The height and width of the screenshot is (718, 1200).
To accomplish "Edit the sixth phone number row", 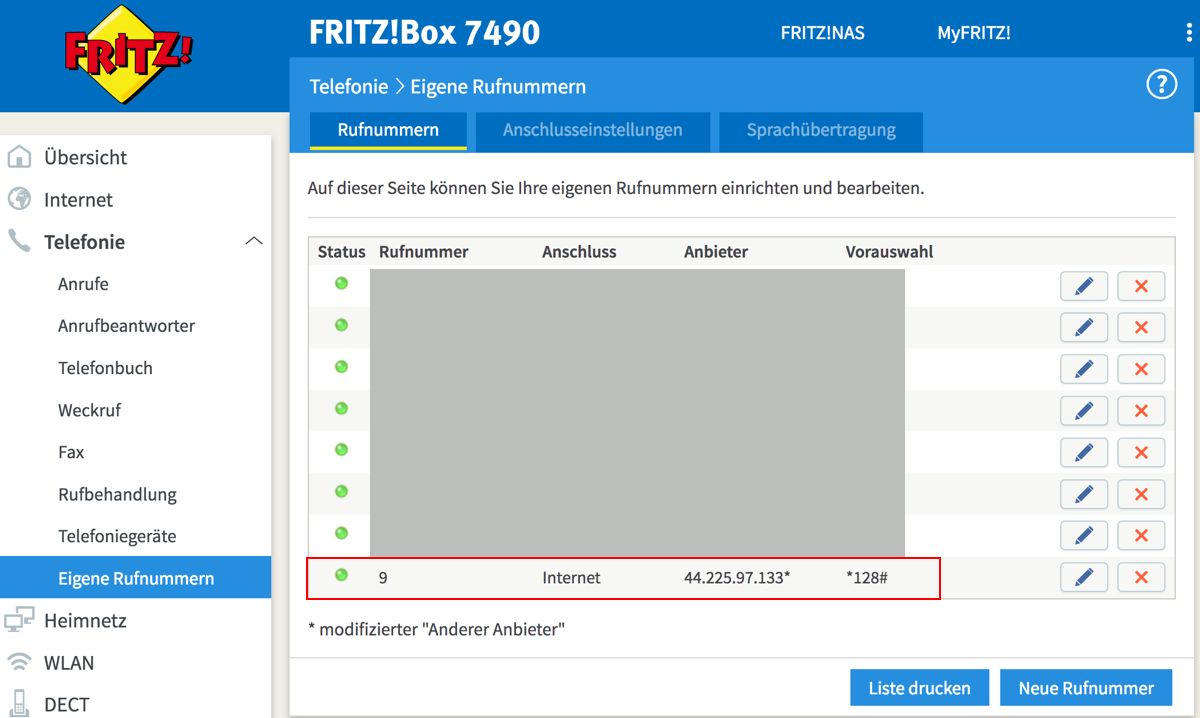I will coord(1084,494).
